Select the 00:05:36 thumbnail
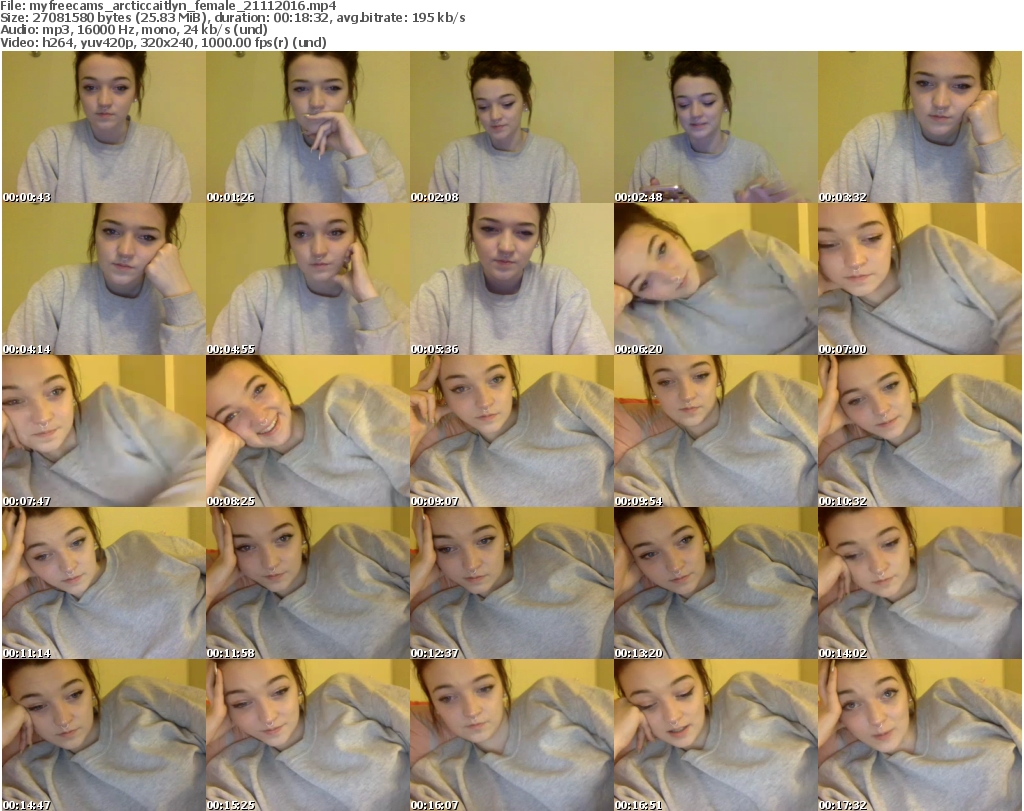 click(511, 279)
